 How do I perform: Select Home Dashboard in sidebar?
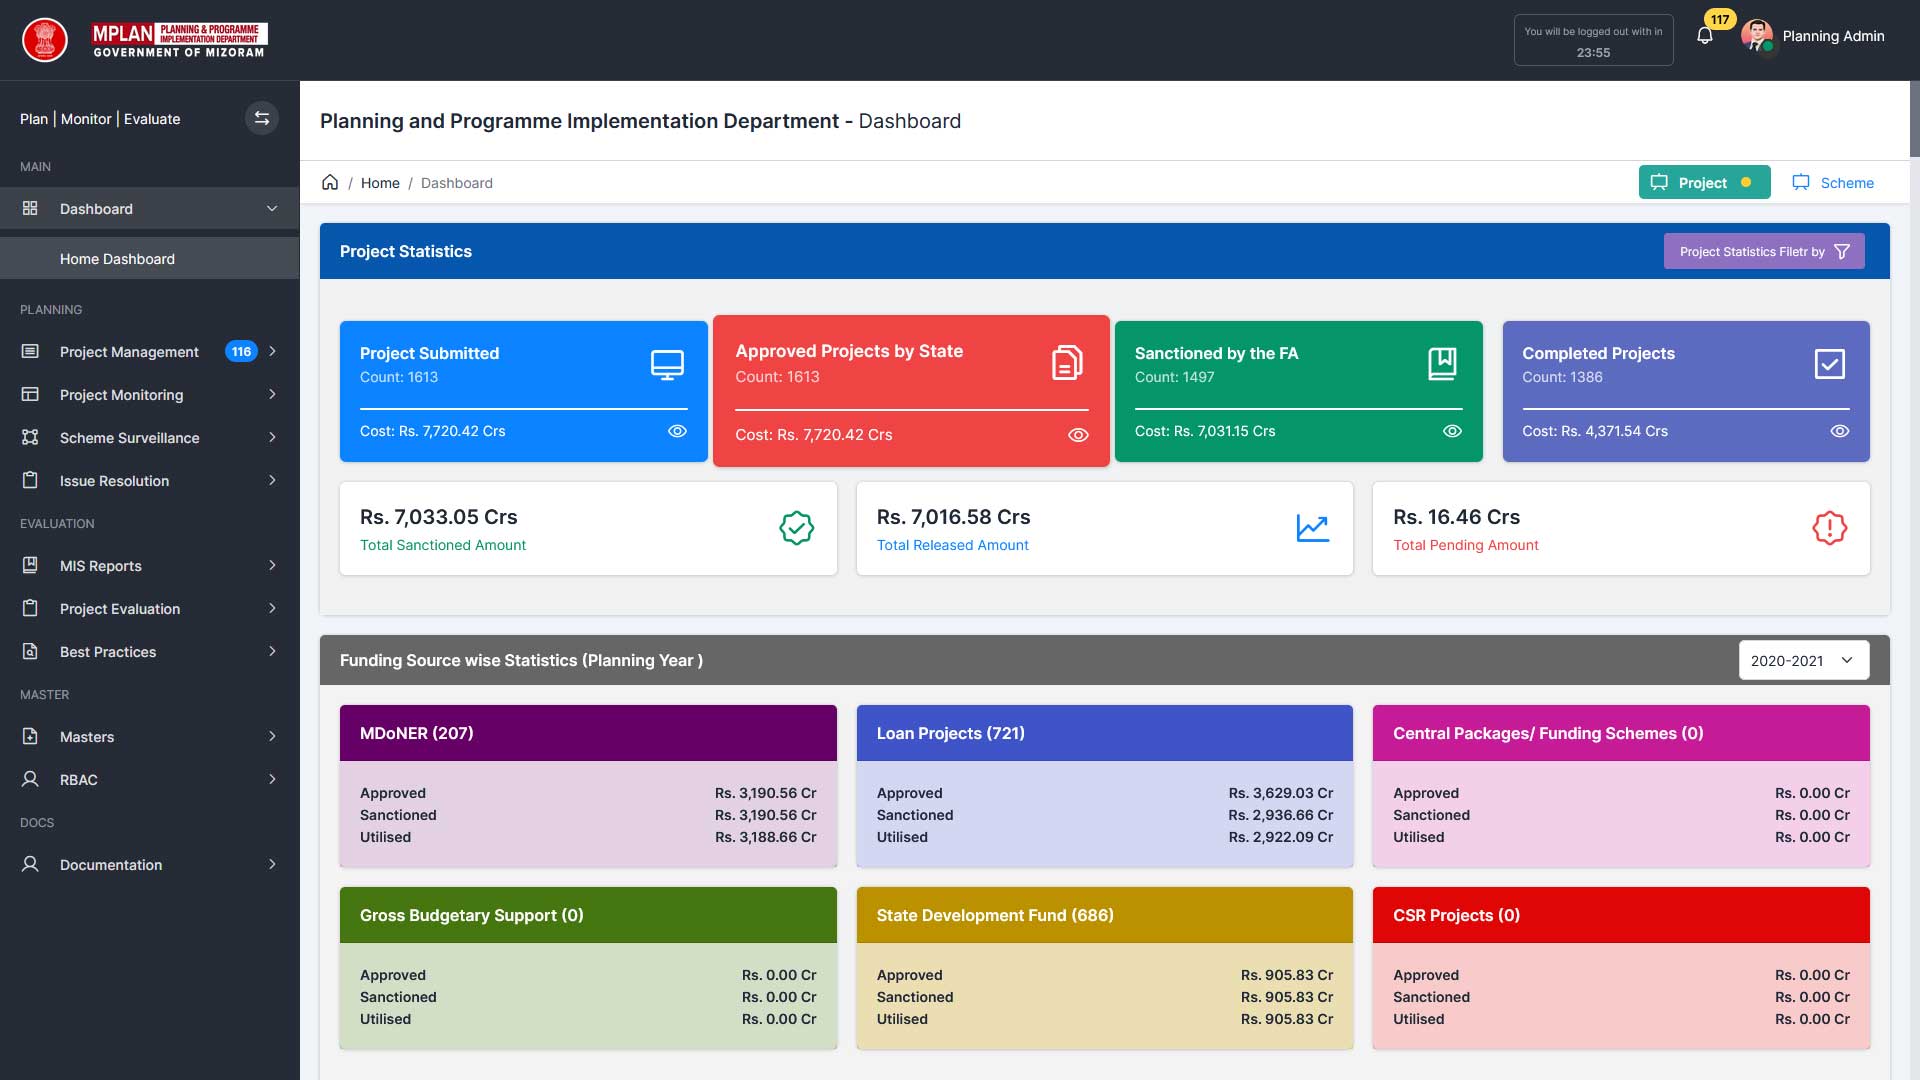click(117, 258)
